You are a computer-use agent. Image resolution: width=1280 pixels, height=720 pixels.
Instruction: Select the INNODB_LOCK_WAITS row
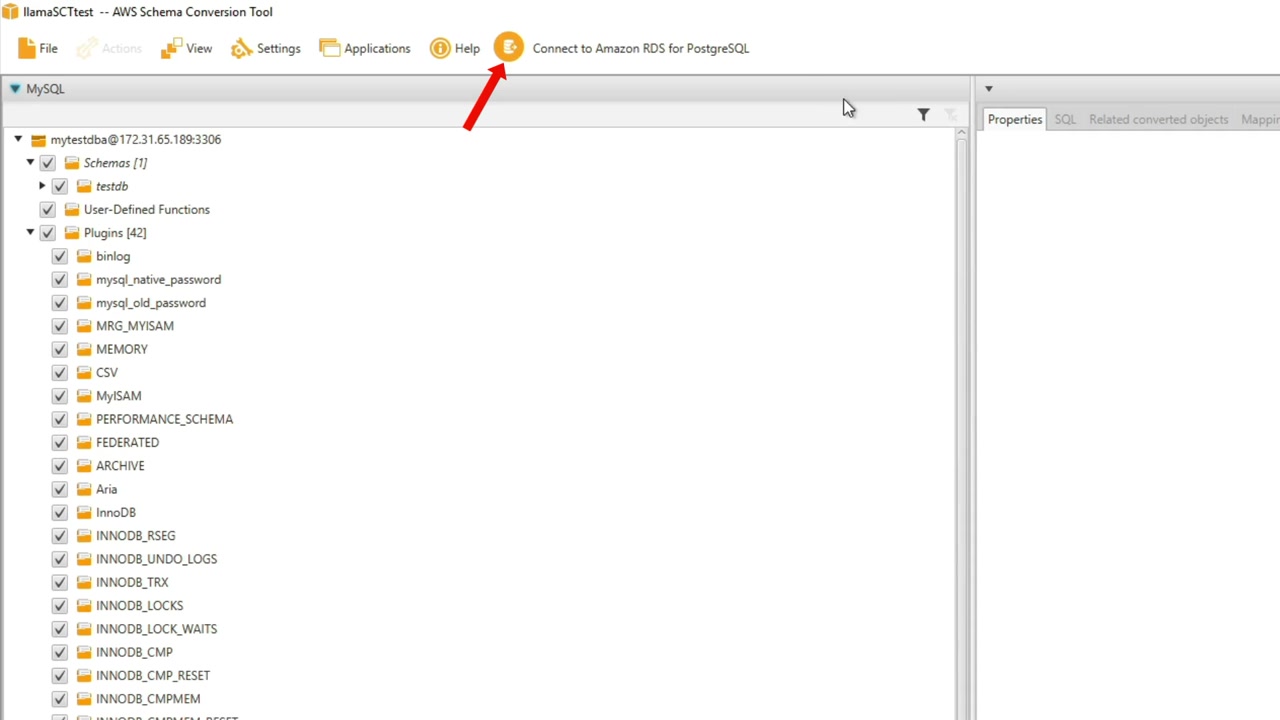click(156, 629)
